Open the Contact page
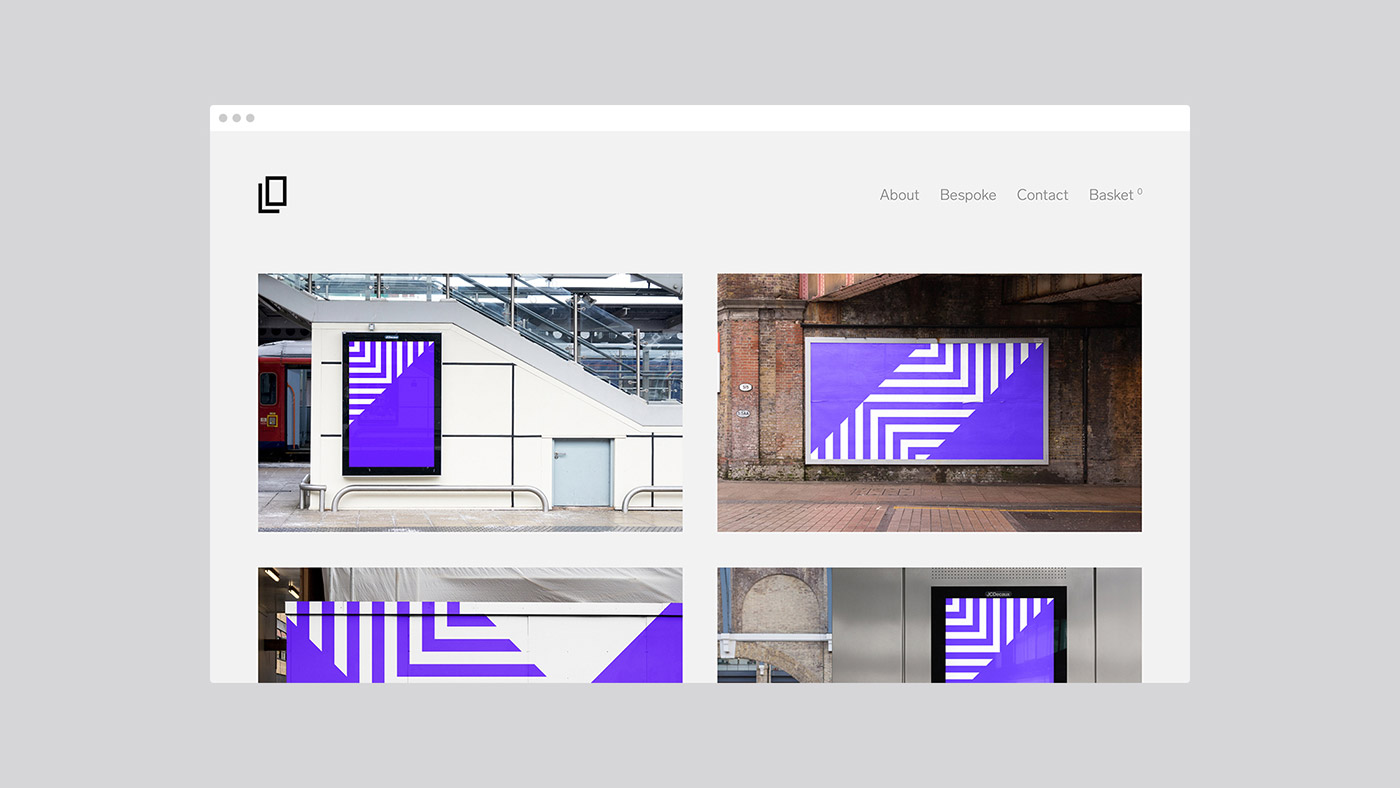Image resolution: width=1400 pixels, height=788 pixels. pyautogui.click(x=1042, y=195)
